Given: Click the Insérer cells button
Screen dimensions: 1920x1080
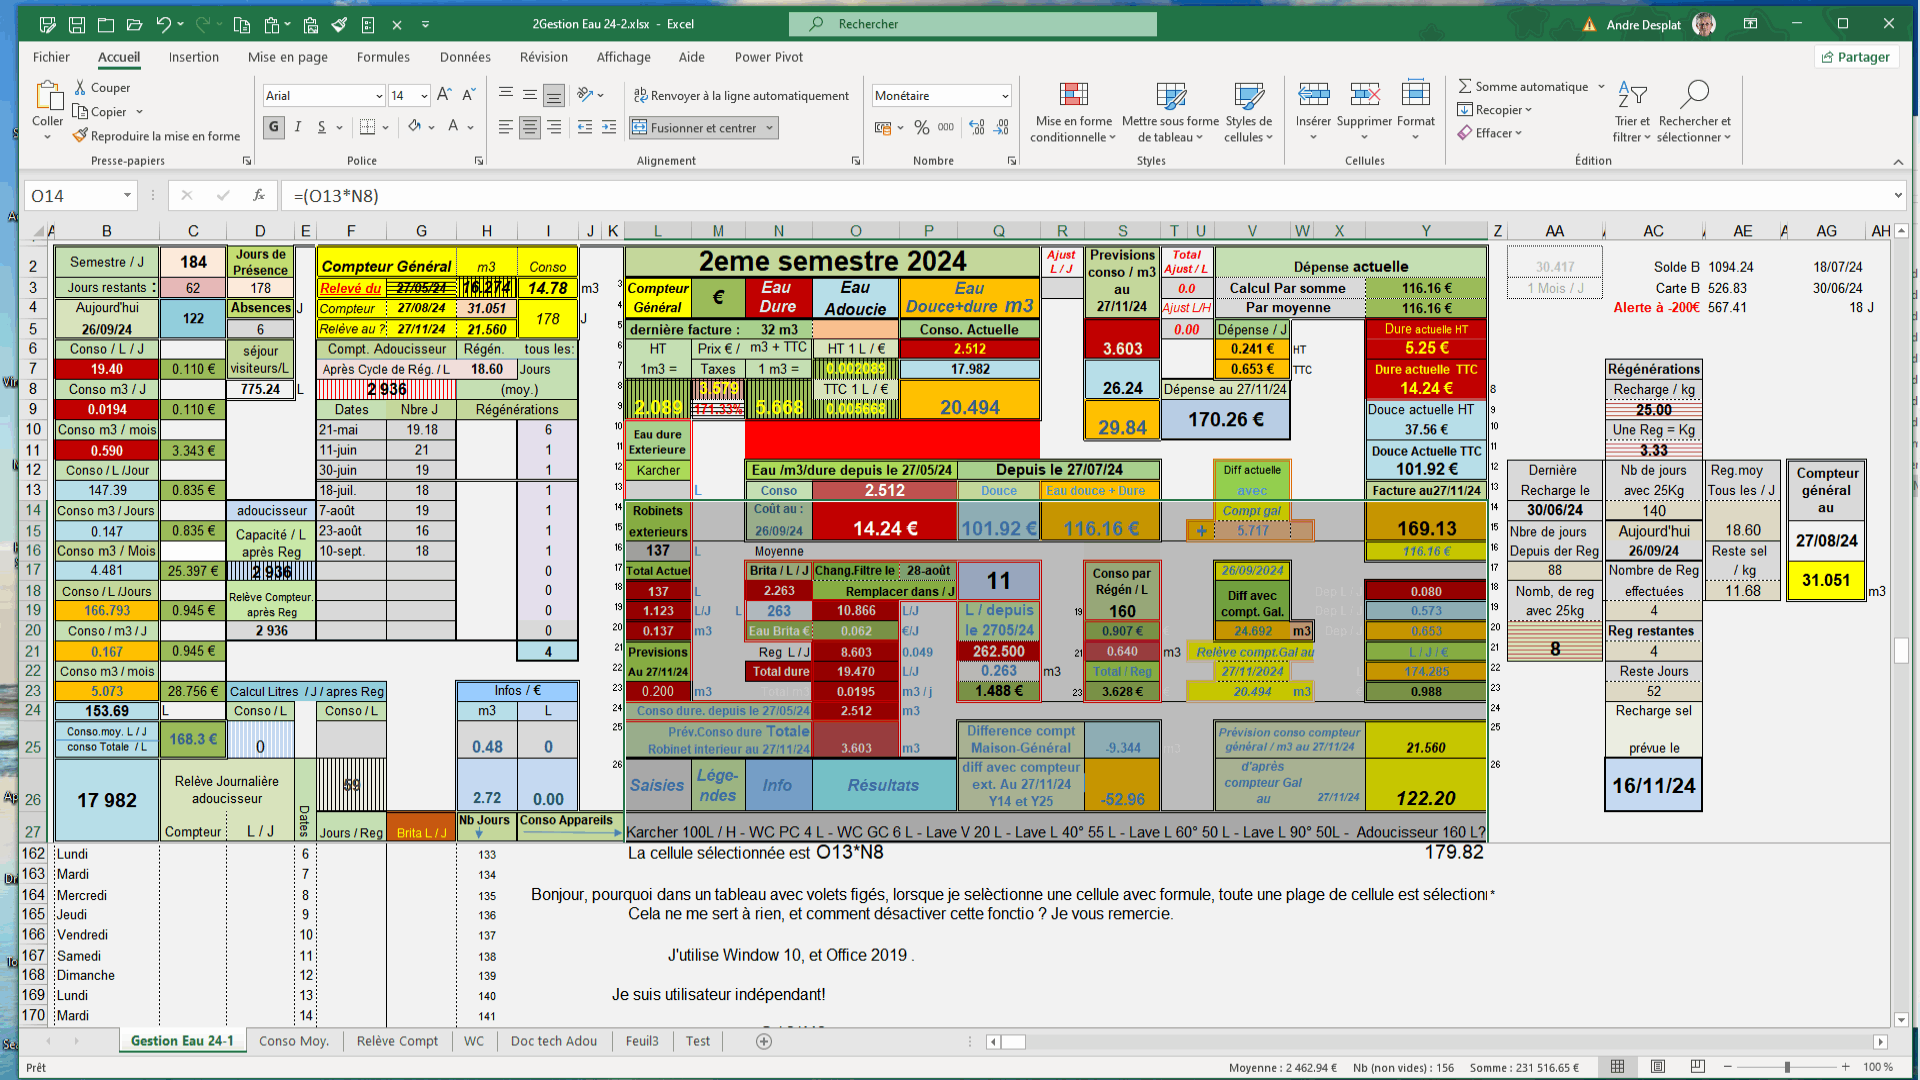Looking at the screenshot, I should [x=1313, y=112].
